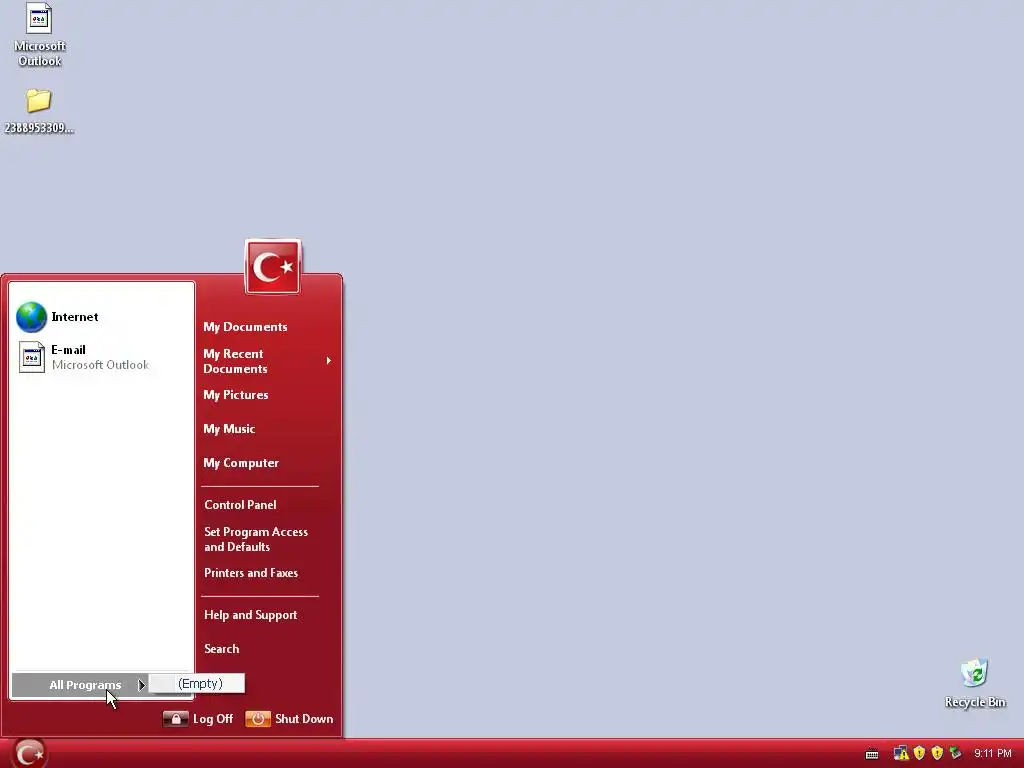Open Search from the Start menu
Viewport: 1024px width, 768px height.
(x=221, y=648)
